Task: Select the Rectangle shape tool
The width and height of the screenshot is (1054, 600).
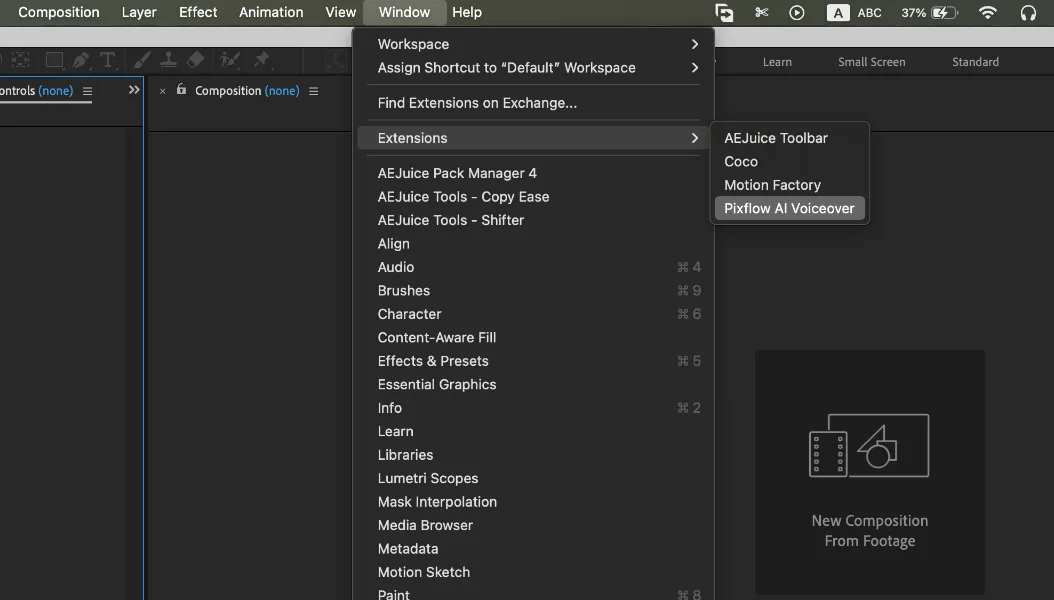Action: coord(54,60)
